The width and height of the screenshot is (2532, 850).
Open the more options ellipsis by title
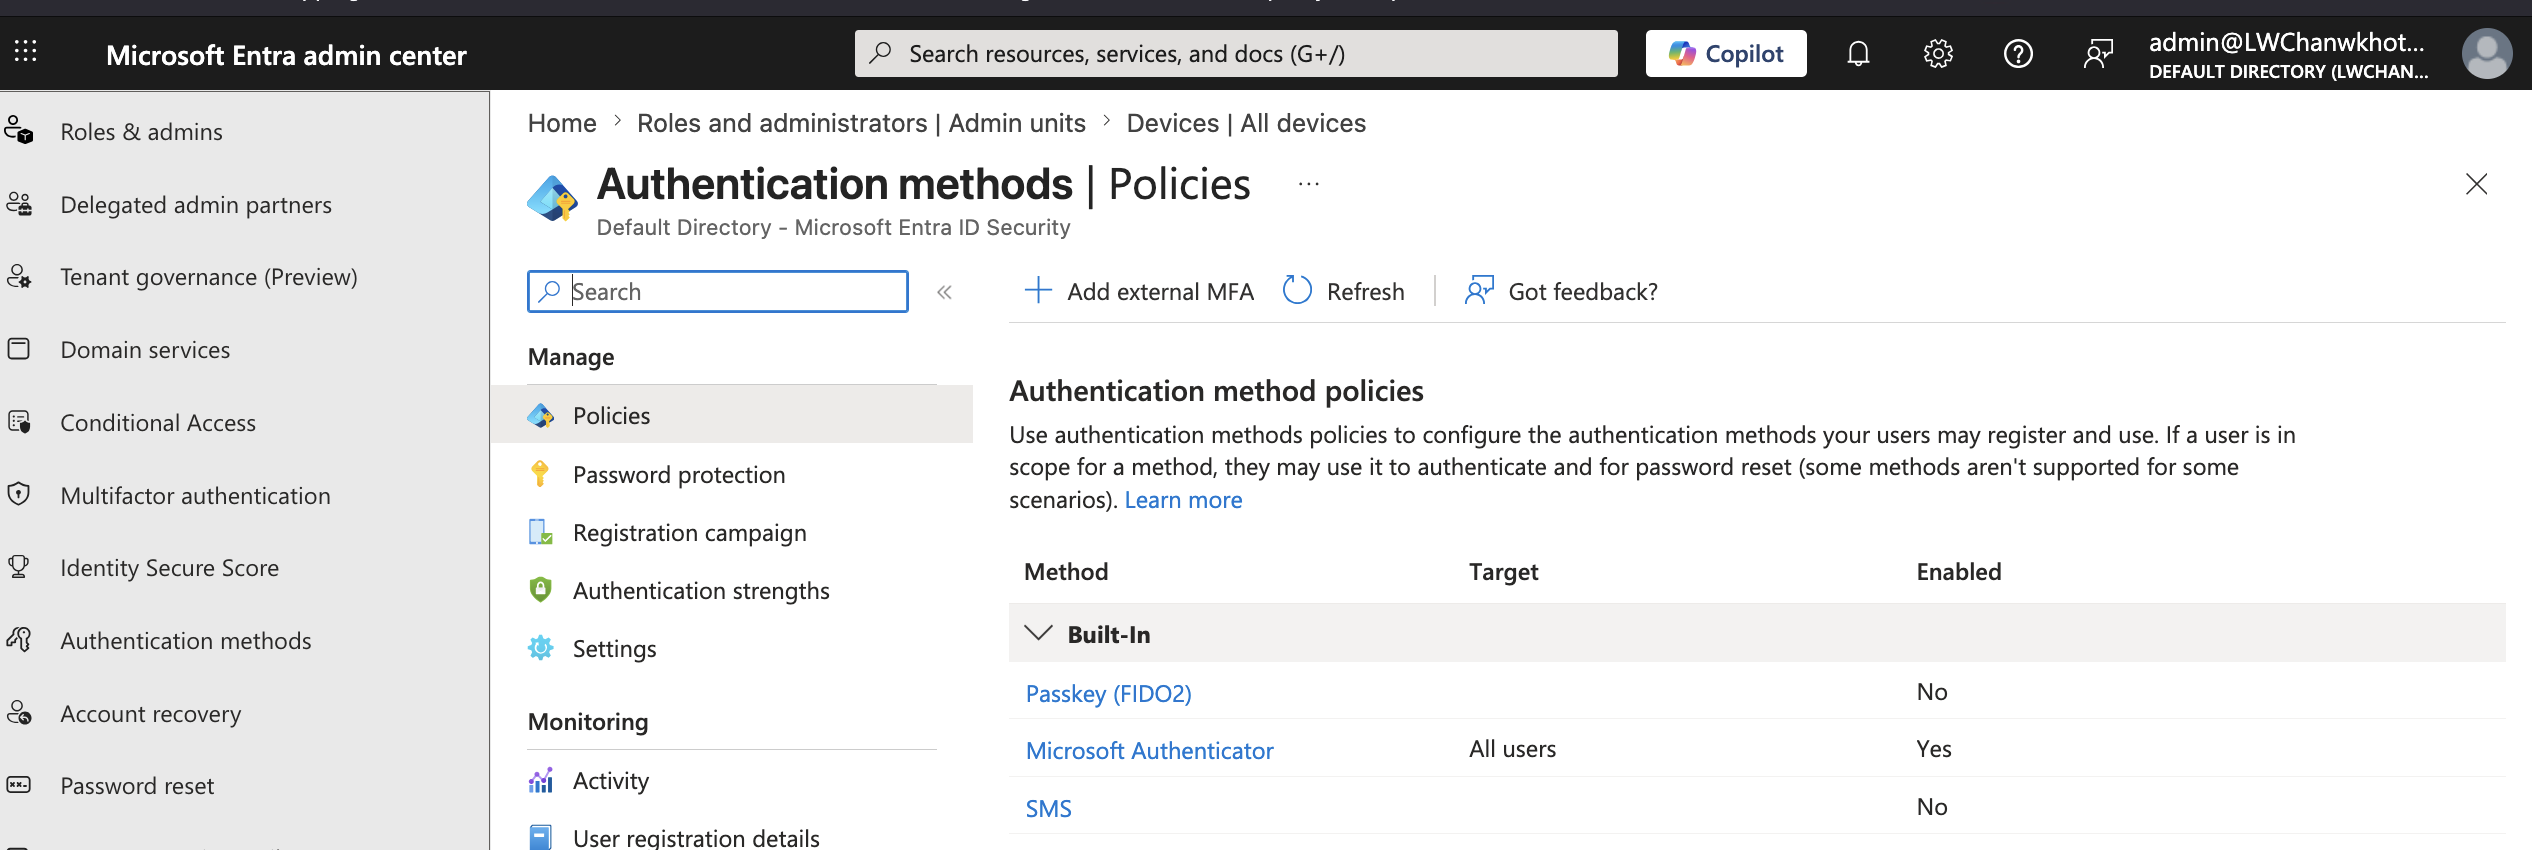[x=1308, y=184]
